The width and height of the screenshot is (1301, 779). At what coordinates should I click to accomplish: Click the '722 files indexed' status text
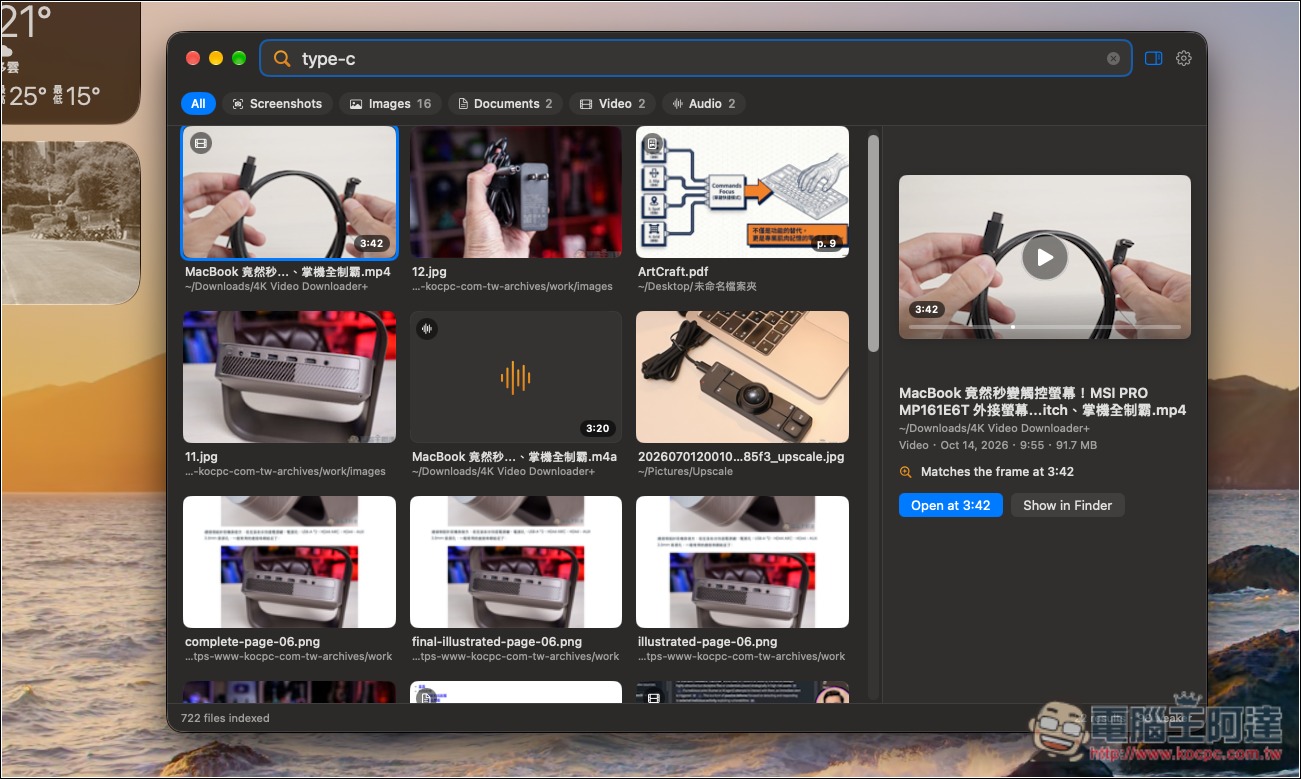coord(225,718)
